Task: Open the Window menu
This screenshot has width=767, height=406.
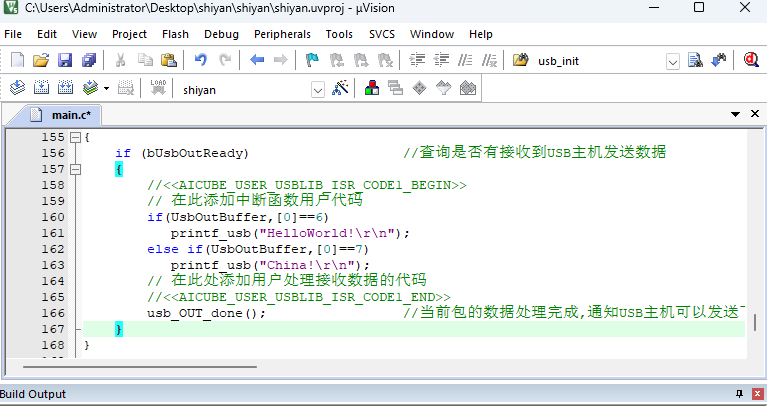Action: pos(432,34)
